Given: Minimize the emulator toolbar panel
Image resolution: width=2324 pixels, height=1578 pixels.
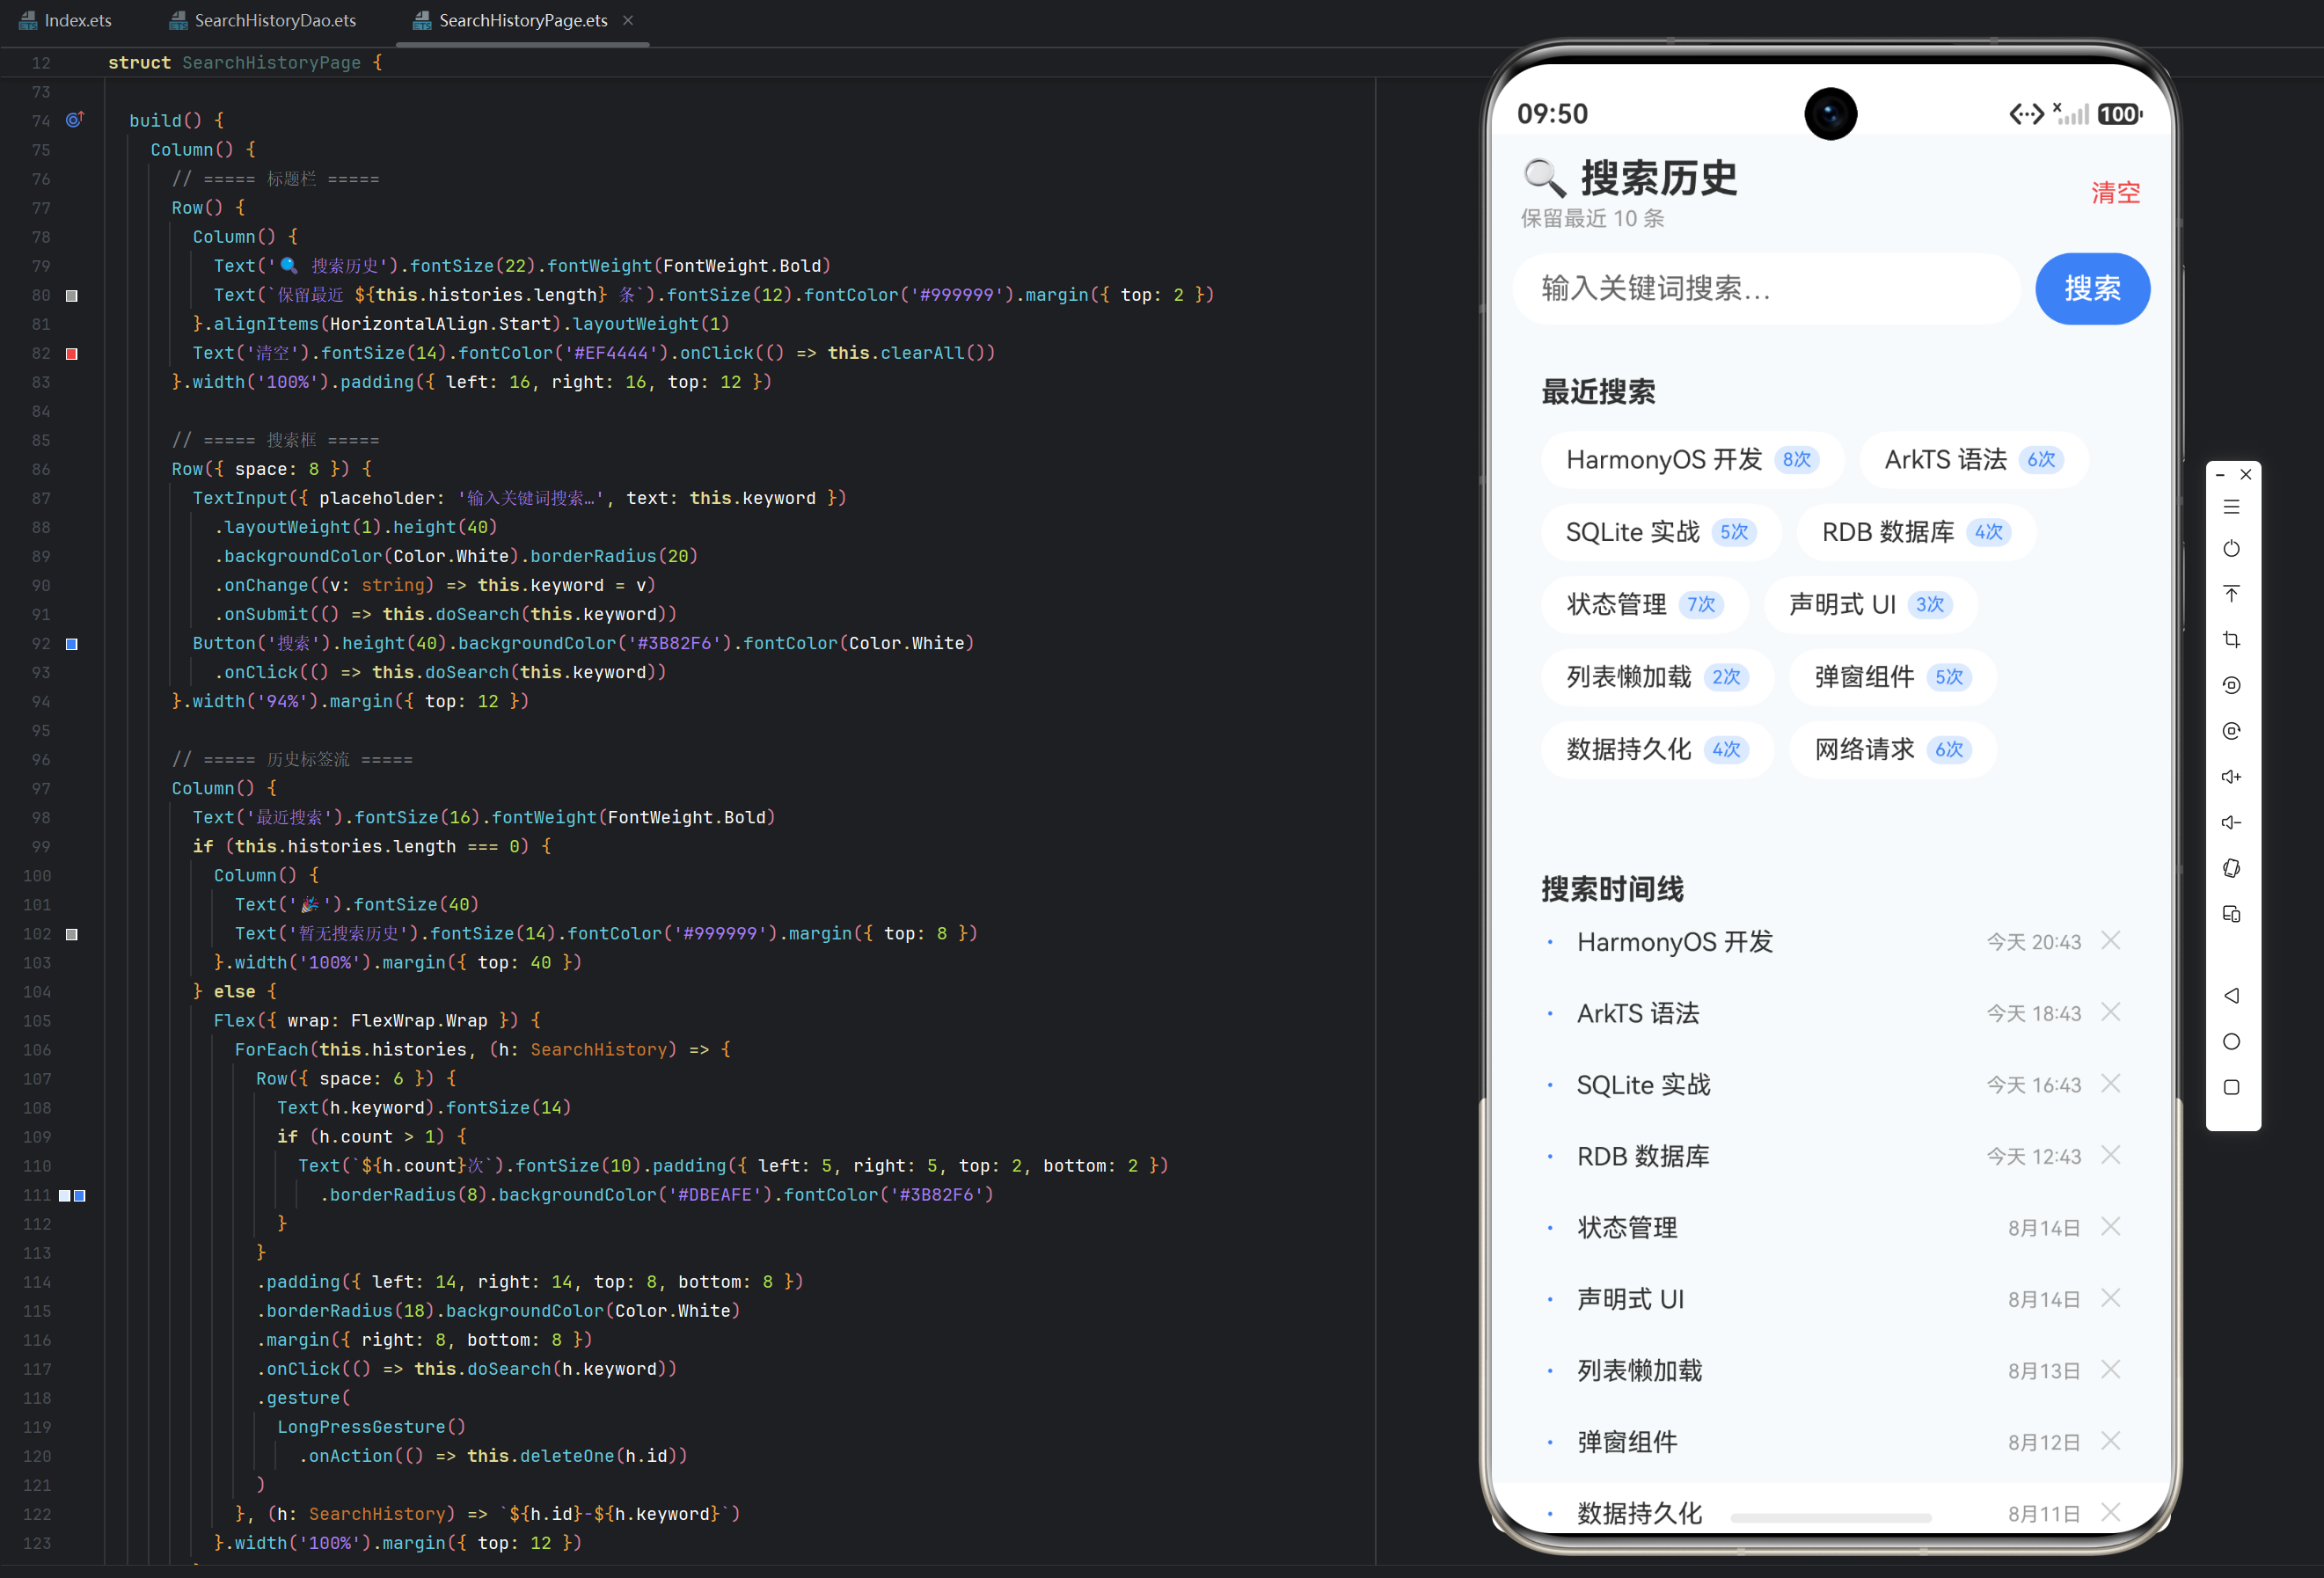Looking at the screenshot, I should tap(2220, 475).
